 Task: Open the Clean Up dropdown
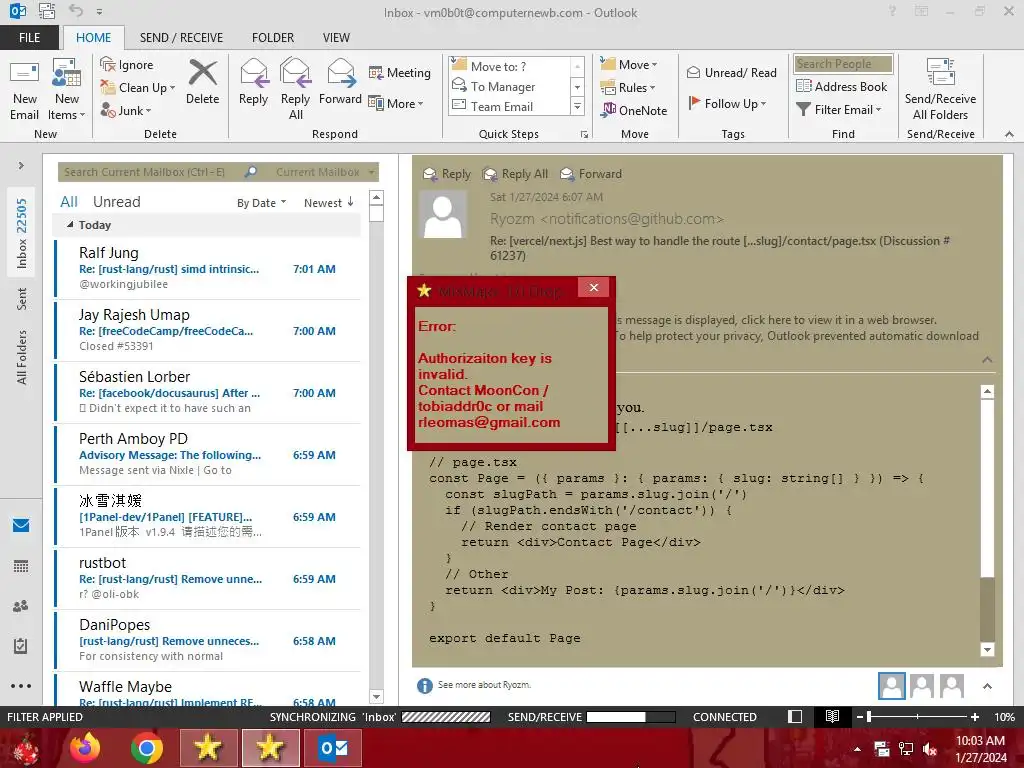click(138, 88)
